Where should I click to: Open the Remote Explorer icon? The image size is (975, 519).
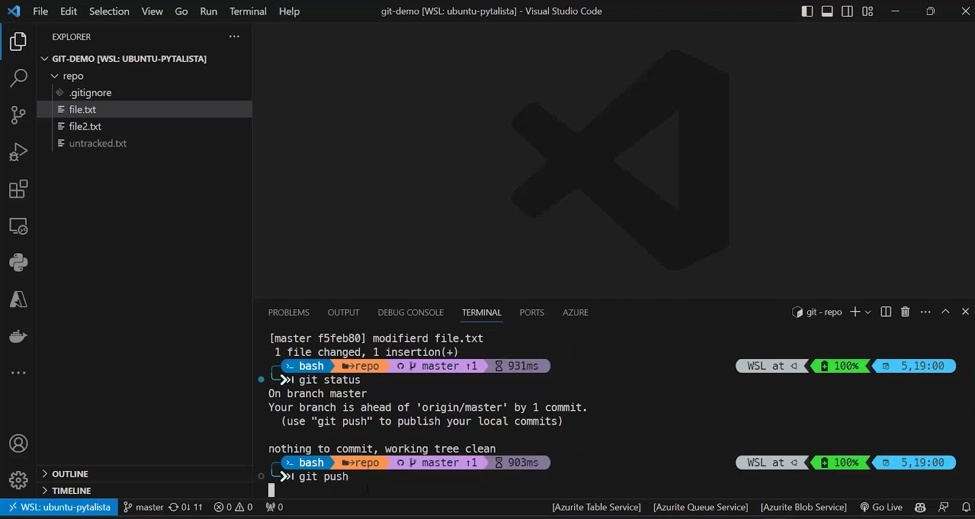(18, 226)
